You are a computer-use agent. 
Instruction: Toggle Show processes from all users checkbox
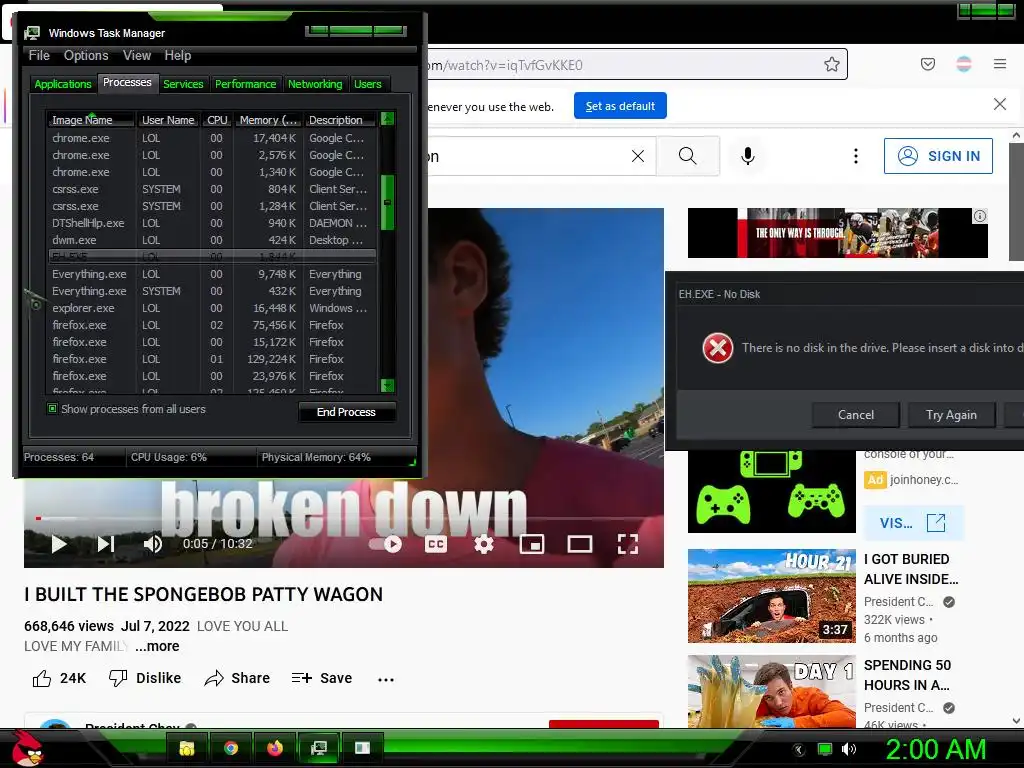pyautogui.click(x=52, y=409)
